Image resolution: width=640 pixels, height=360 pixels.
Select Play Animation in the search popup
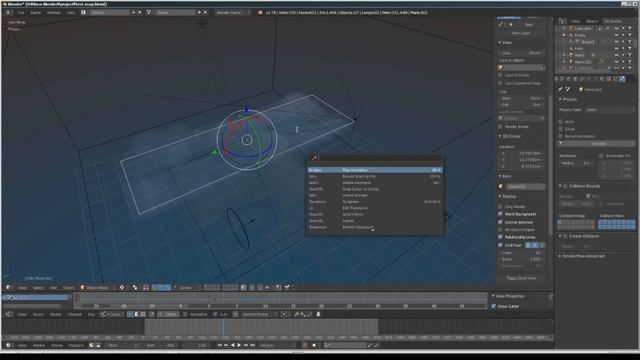click(374, 170)
